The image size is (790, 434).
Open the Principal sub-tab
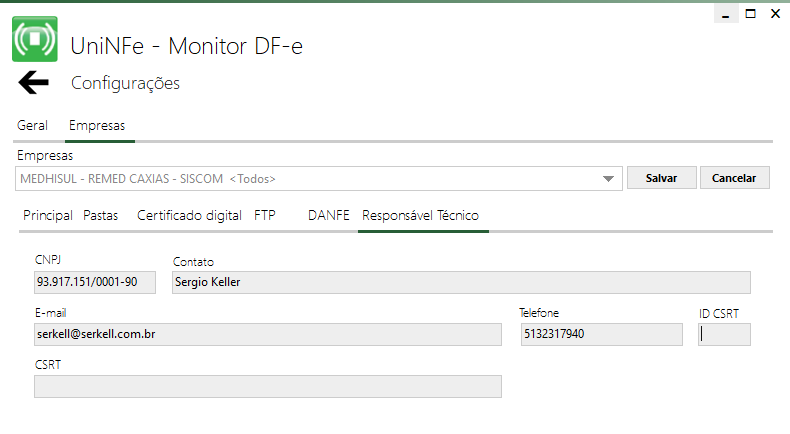click(x=48, y=216)
